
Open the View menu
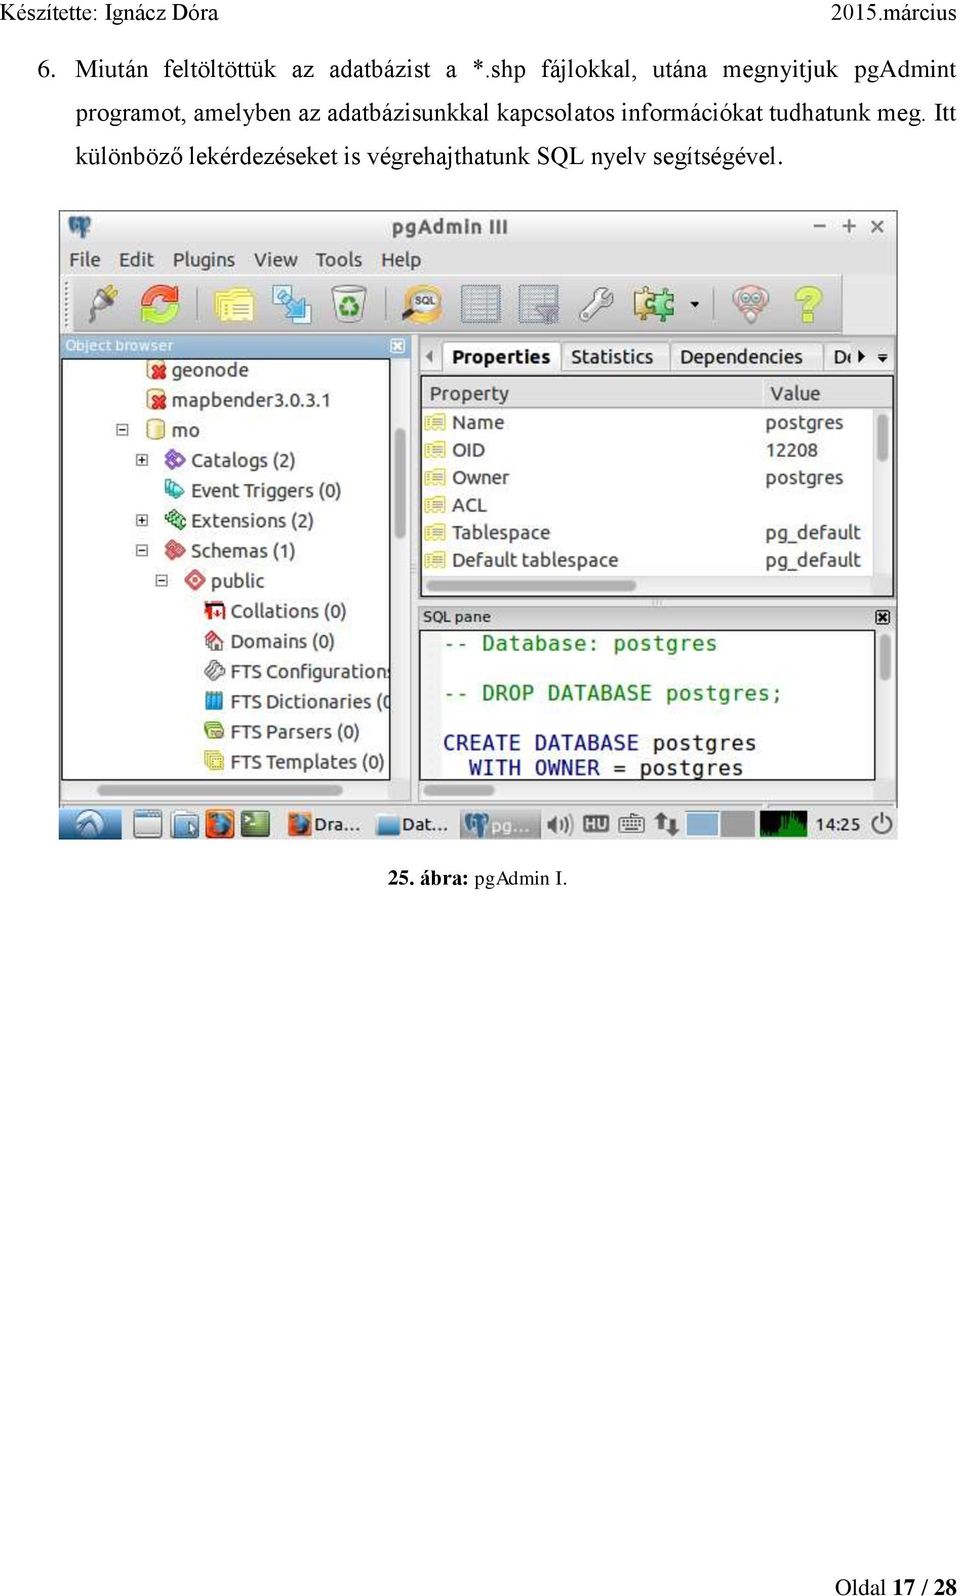tap(275, 260)
